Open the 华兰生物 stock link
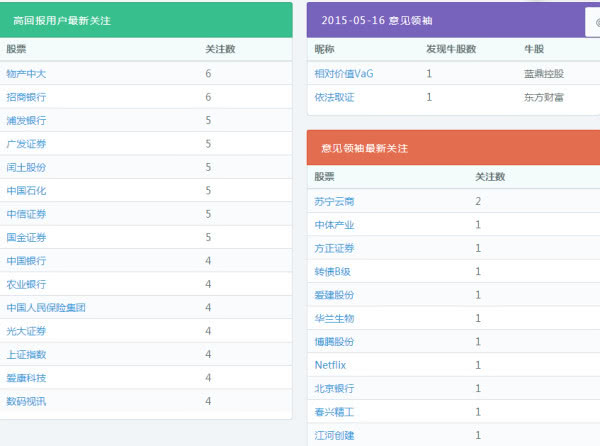The image size is (600, 446). [334, 318]
